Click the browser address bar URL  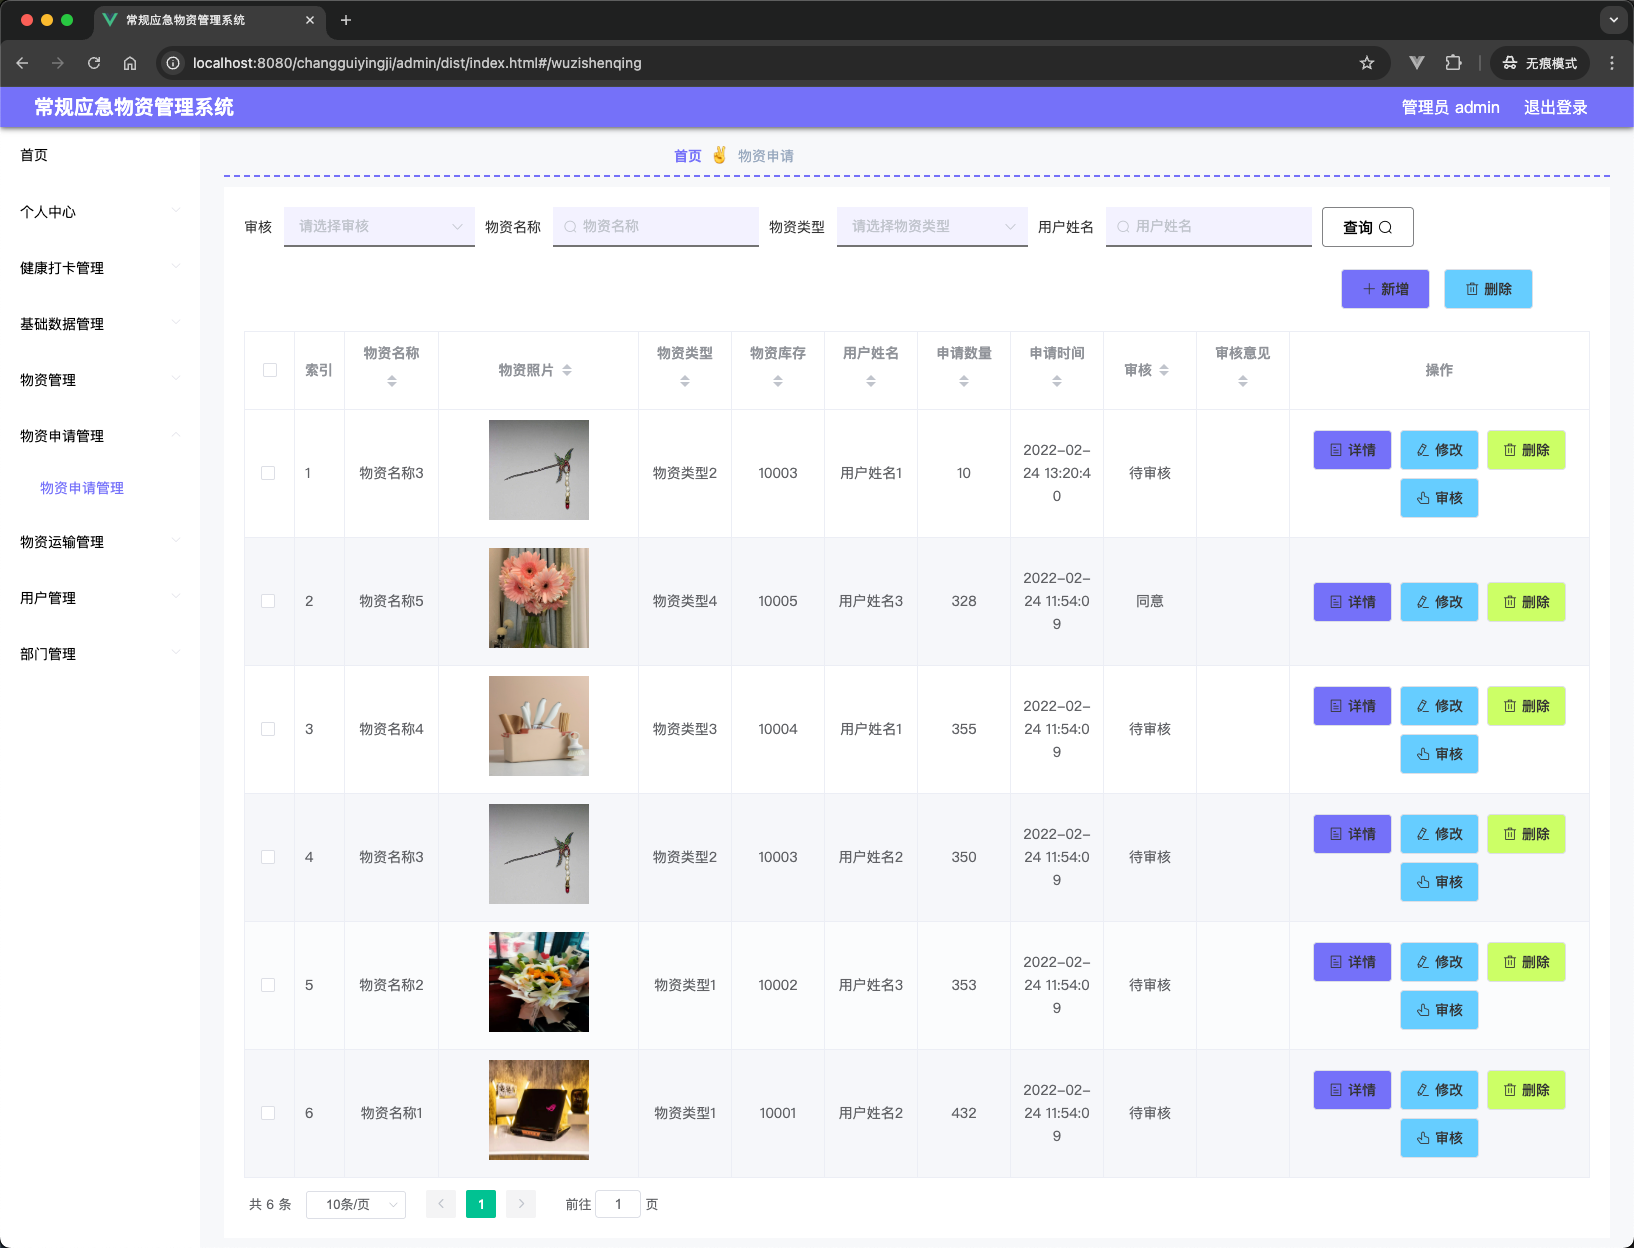(x=417, y=63)
